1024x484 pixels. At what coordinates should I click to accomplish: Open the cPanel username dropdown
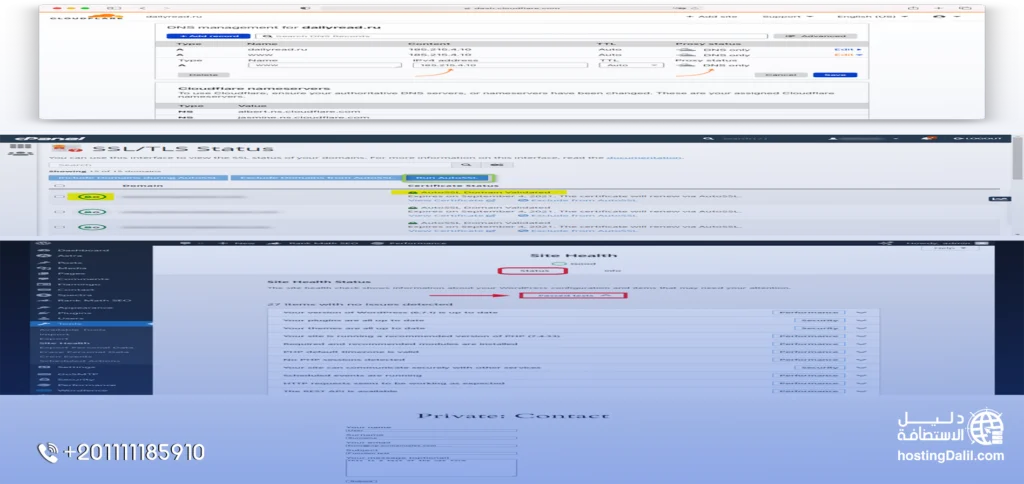[865, 138]
